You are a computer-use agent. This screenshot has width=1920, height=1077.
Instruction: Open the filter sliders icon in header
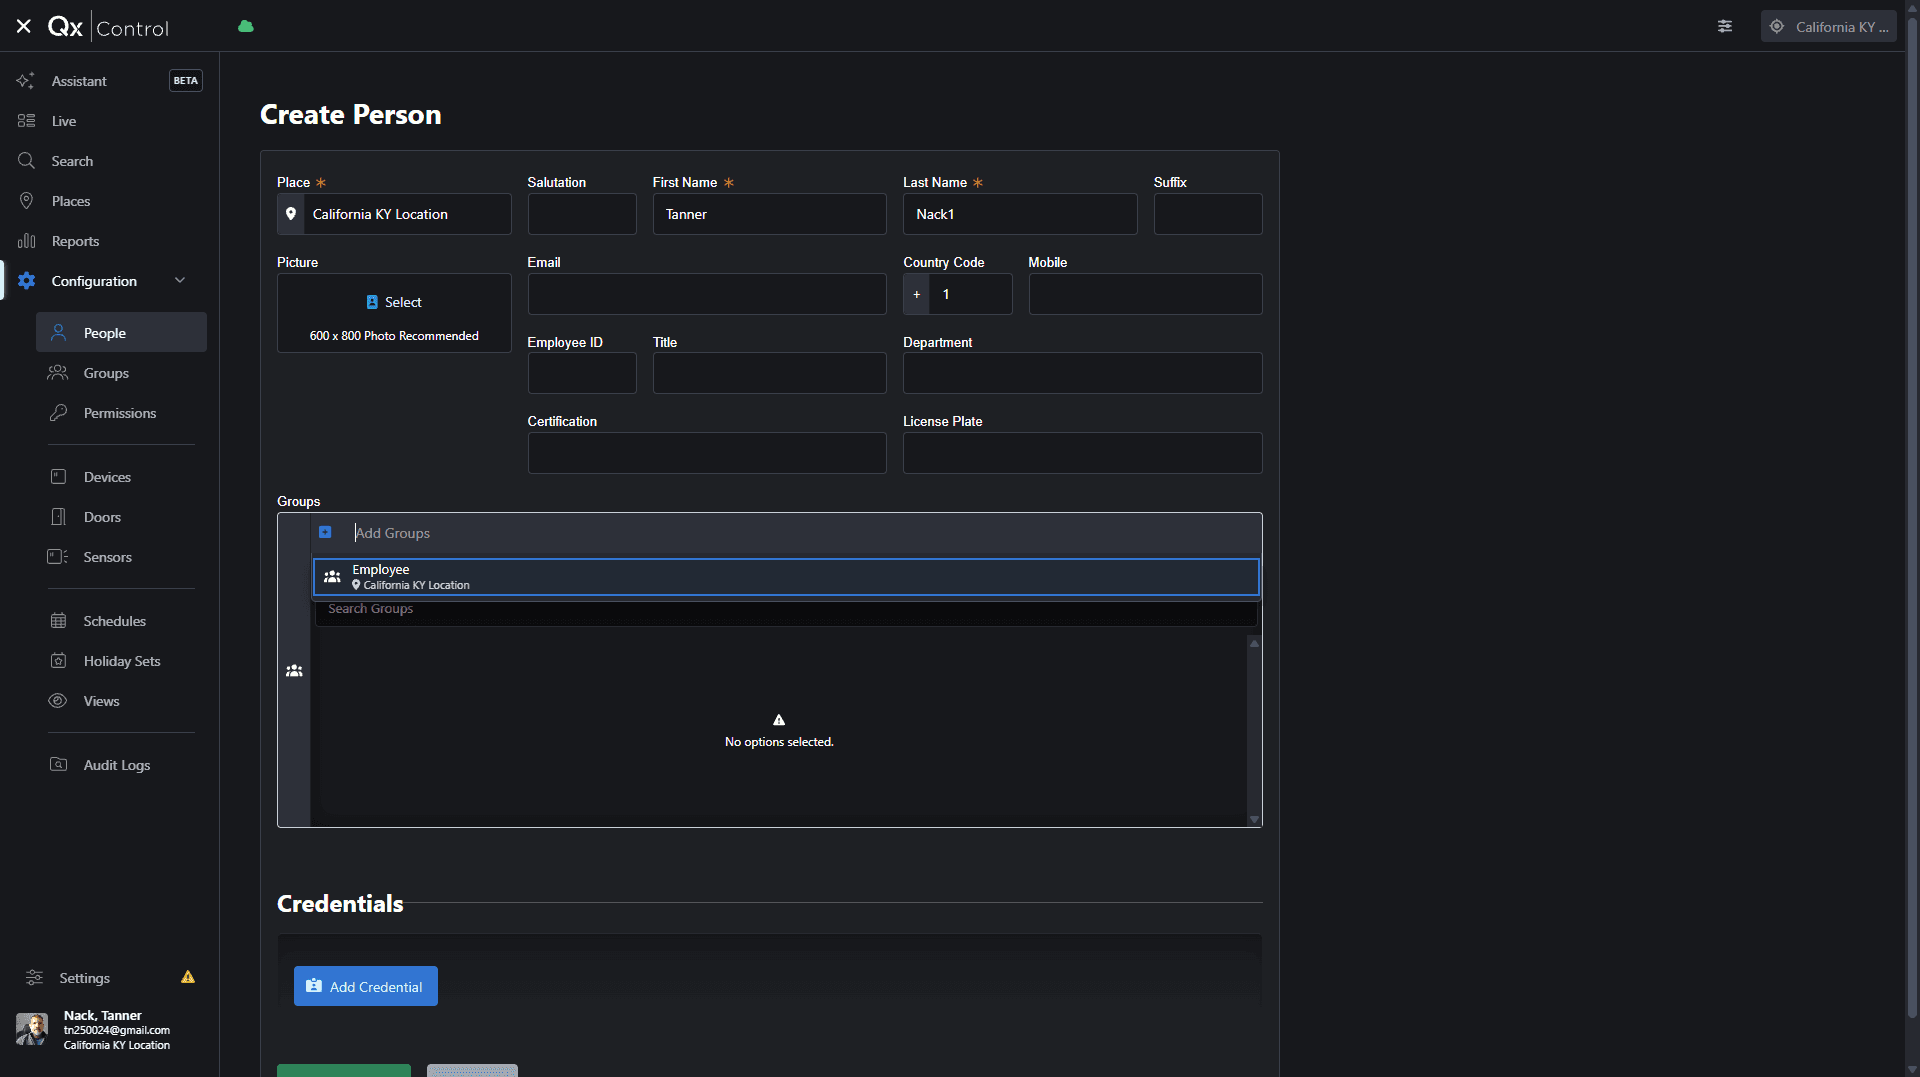pos(1725,27)
